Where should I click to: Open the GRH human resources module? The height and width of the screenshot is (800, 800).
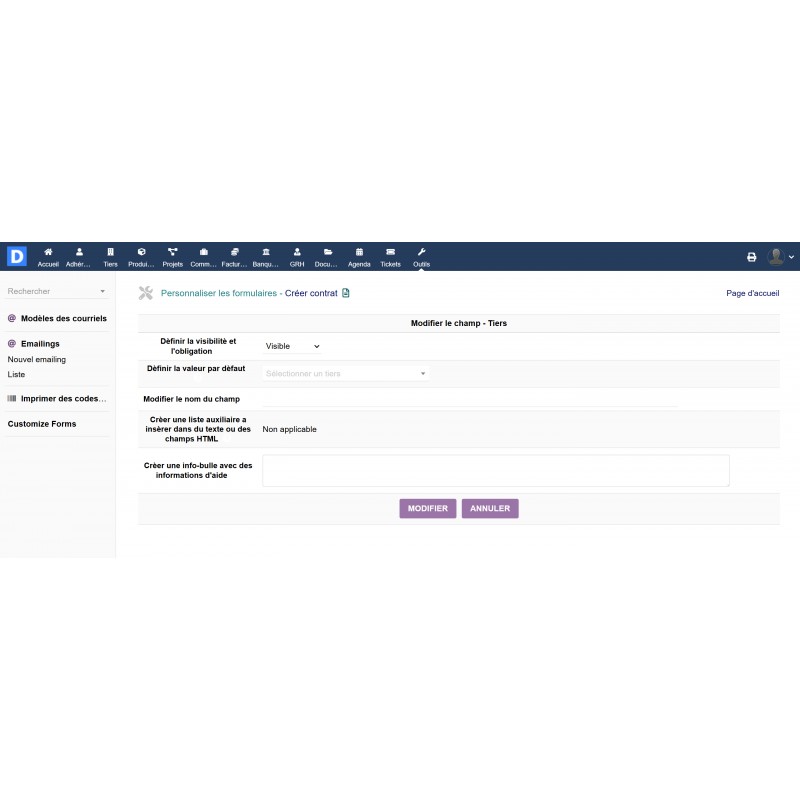296,256
